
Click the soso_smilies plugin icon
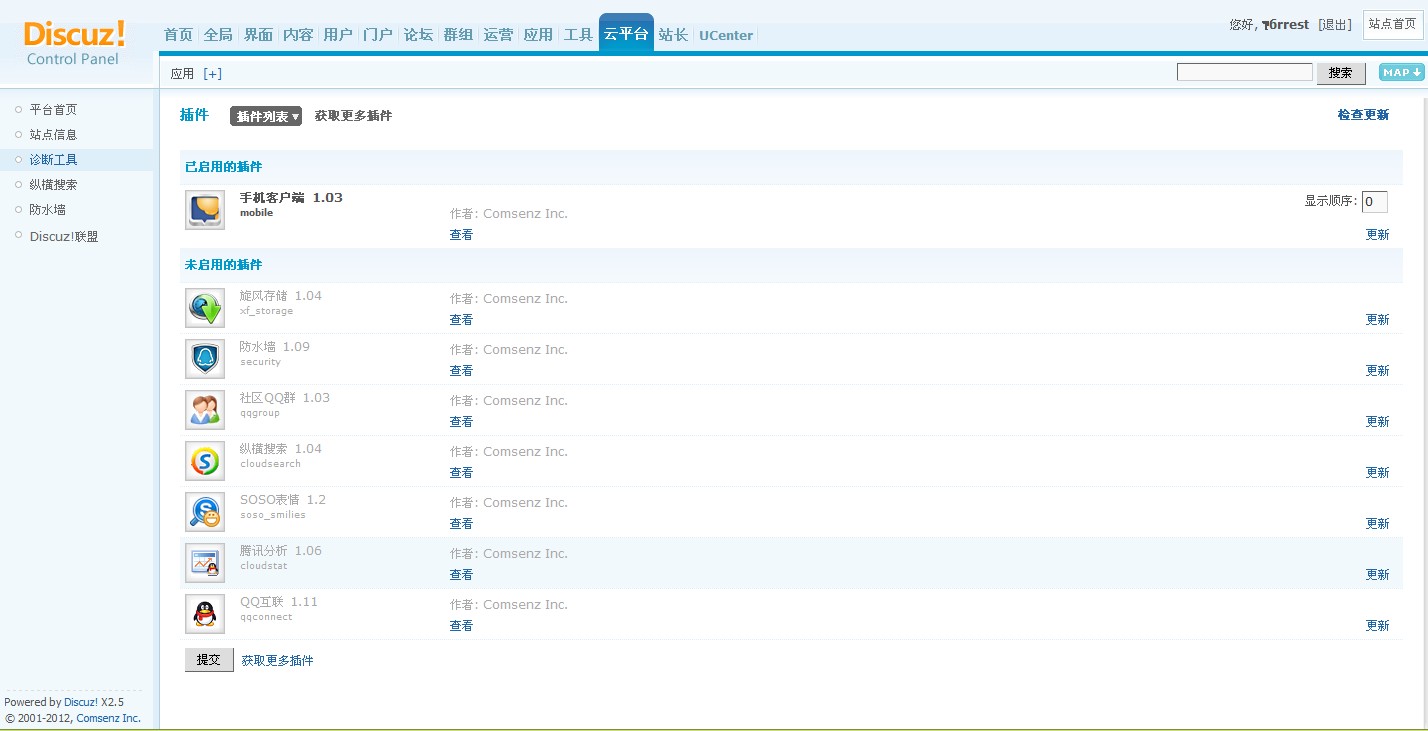click(205, 512)
